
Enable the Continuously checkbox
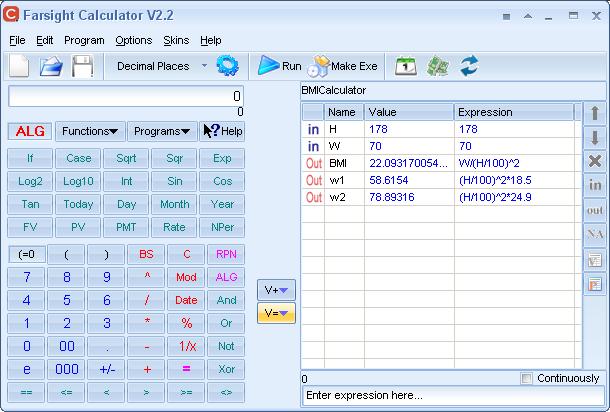point(526,378)
